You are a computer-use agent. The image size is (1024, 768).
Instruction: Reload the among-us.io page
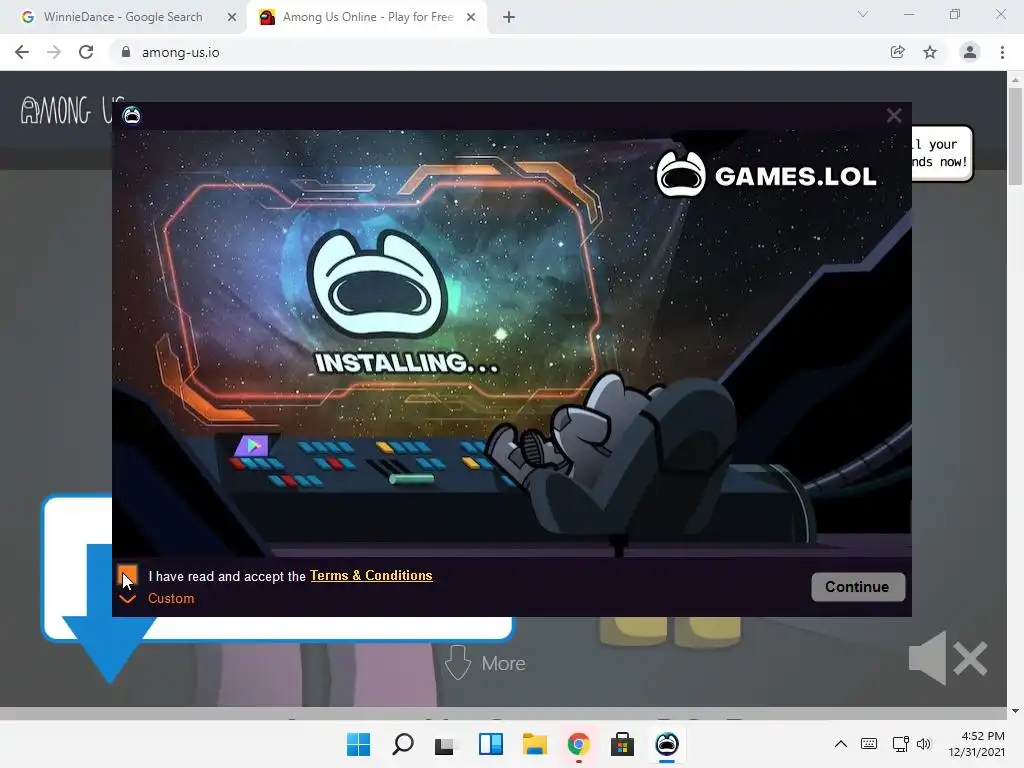click(x=86, y=52)
